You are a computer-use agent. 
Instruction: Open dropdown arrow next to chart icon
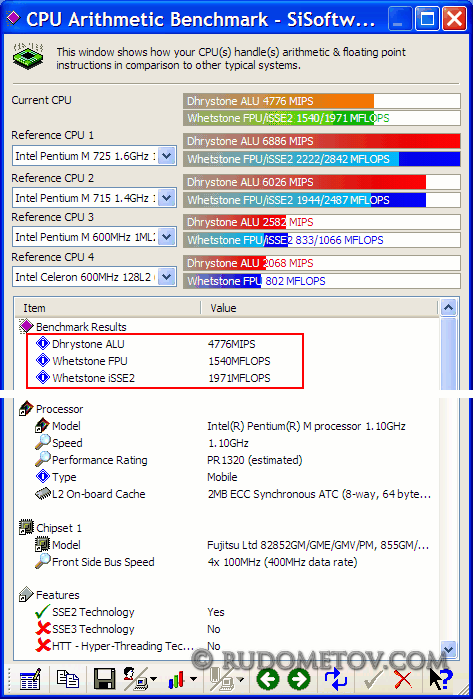click(x=193, y=679)
